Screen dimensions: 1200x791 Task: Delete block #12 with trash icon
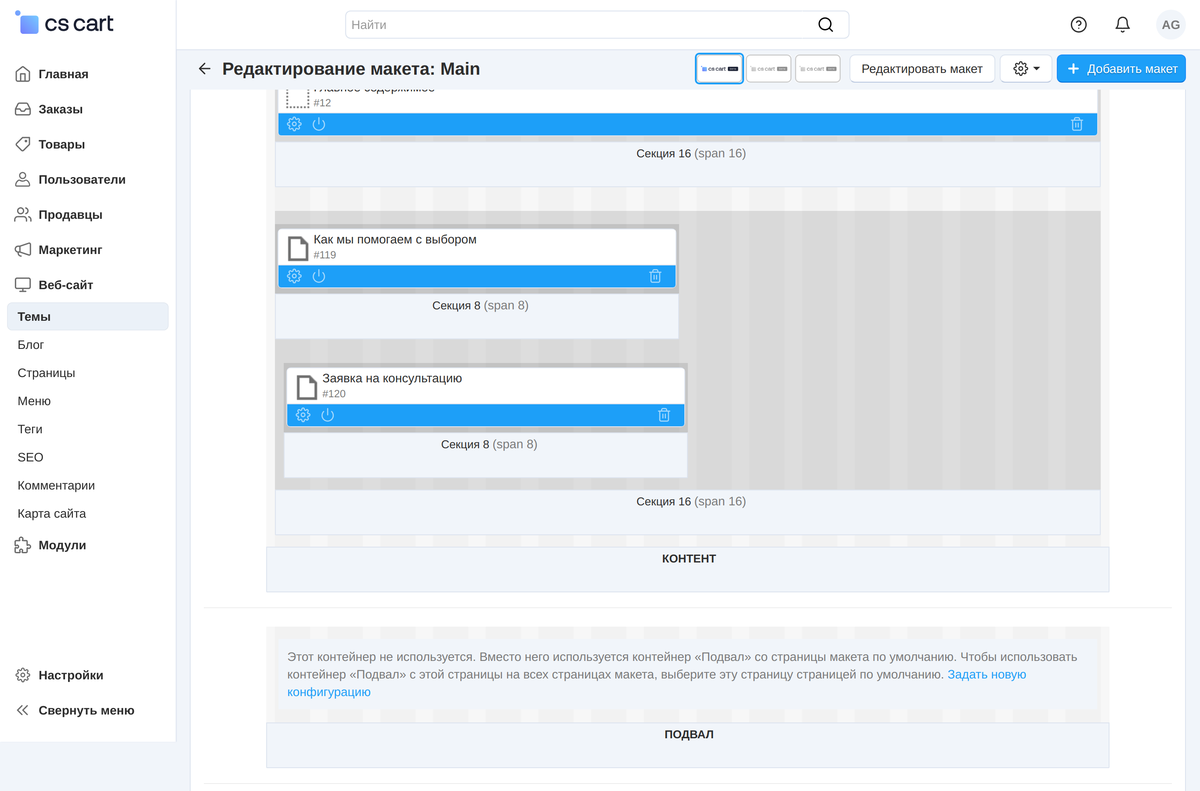(x=1077, y=124)
